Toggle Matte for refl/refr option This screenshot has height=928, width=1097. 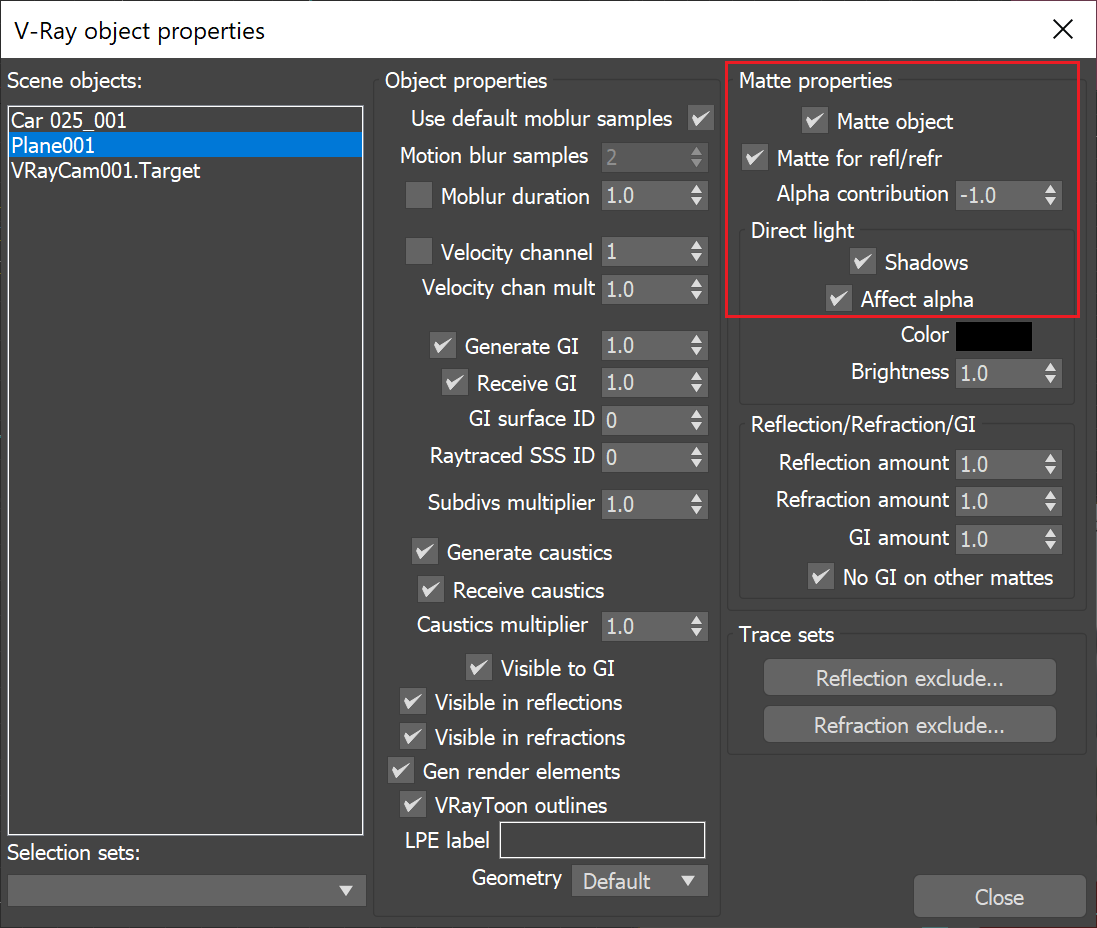pyautogui.click(x=754, y=157)
